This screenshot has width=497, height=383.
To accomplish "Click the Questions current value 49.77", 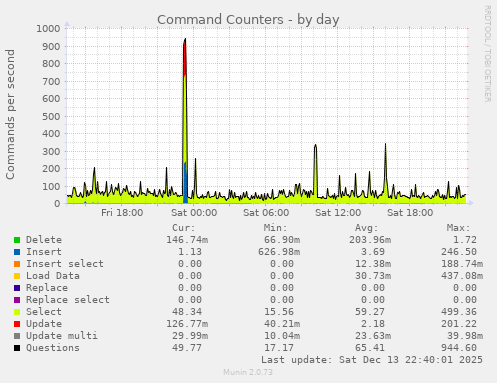I will (x=187, y=348).
